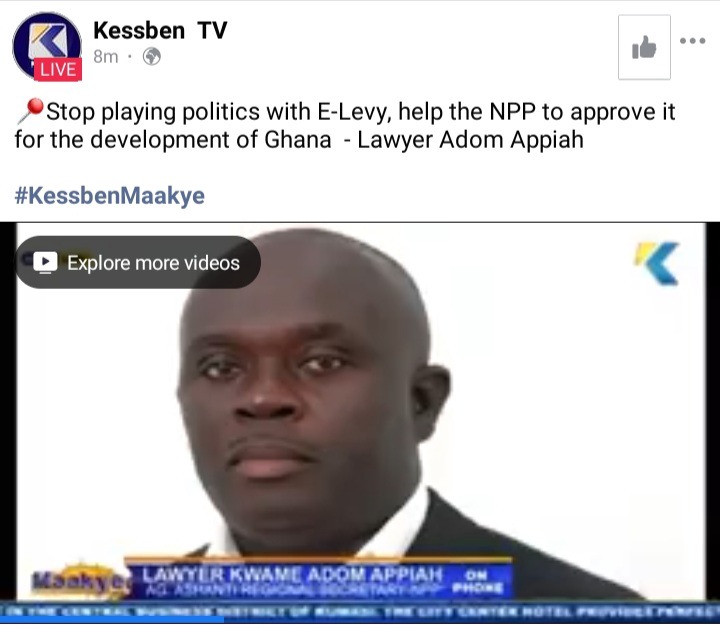Click the E-Levy post caption text
This screenshot has height=629, width=720.
345,125
